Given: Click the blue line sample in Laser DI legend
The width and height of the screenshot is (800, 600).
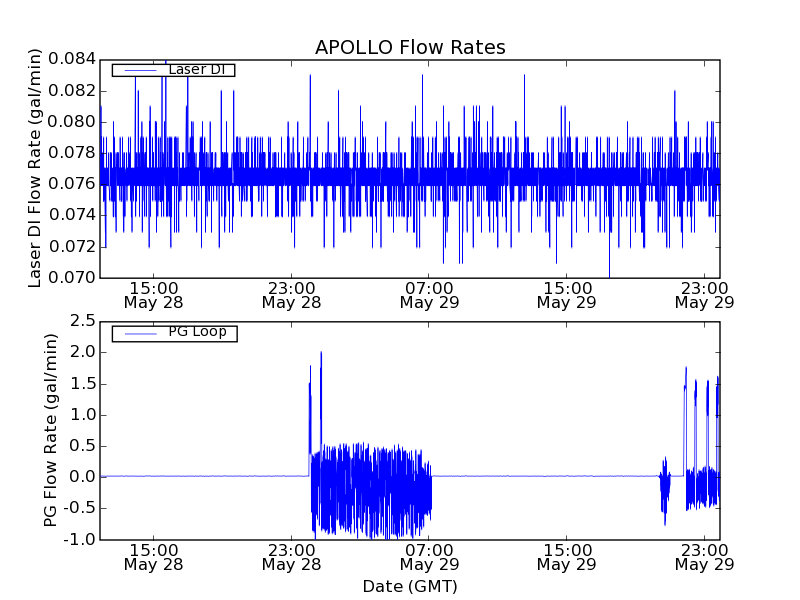Looking at the screenshot, I should tap(135, 70).
